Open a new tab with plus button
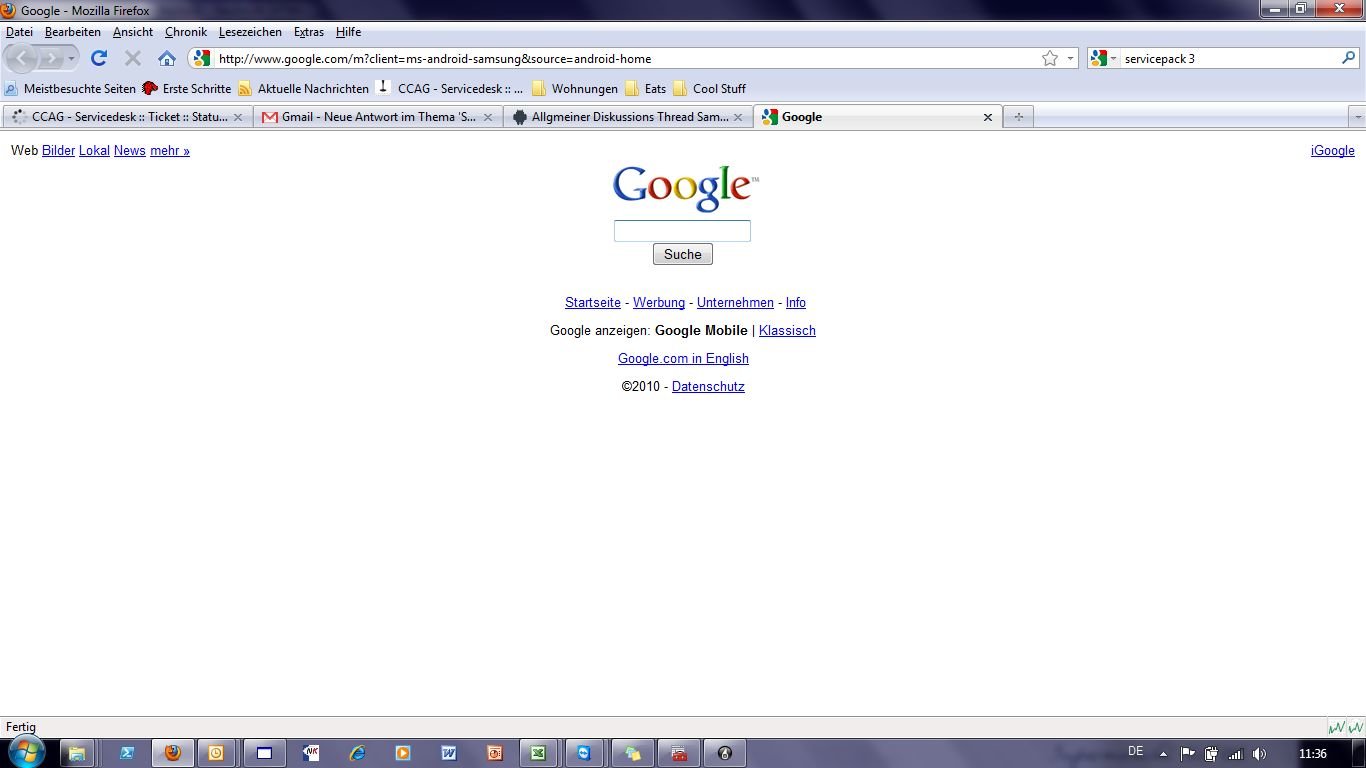 (1018, 117)
